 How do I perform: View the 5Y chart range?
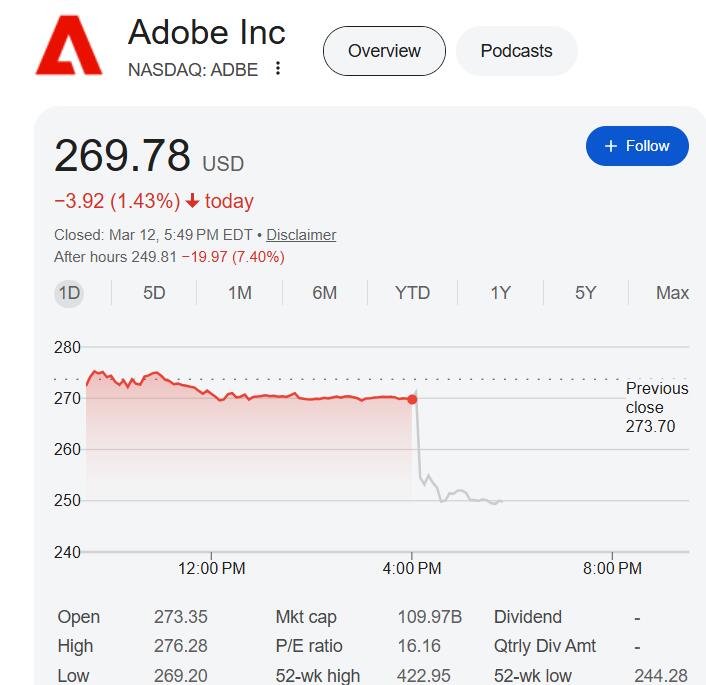click(585, 293)
